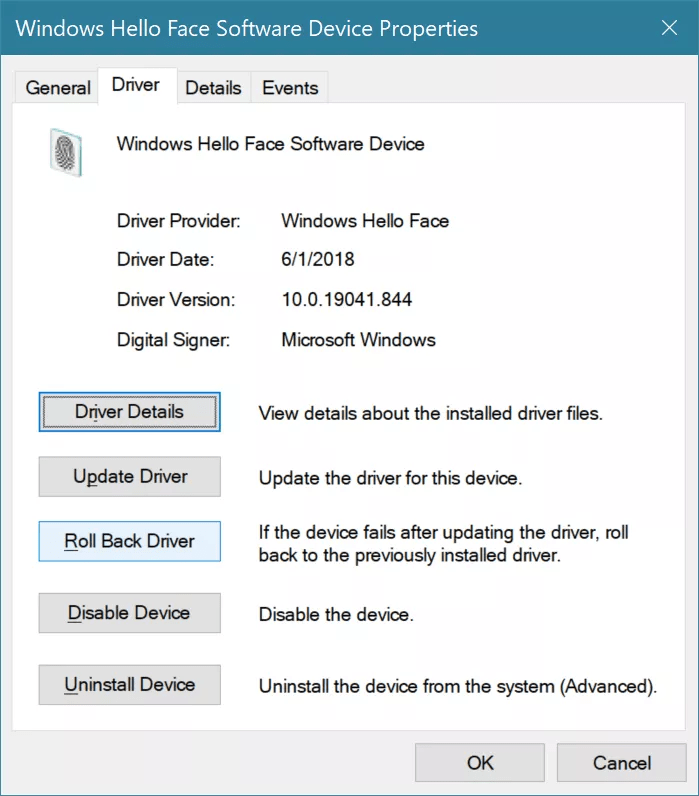Click text 'Disable the device.'
Image resolution: width=699 pixels, height=796 pixels.
pyautogui.click(x=336, y=614)
